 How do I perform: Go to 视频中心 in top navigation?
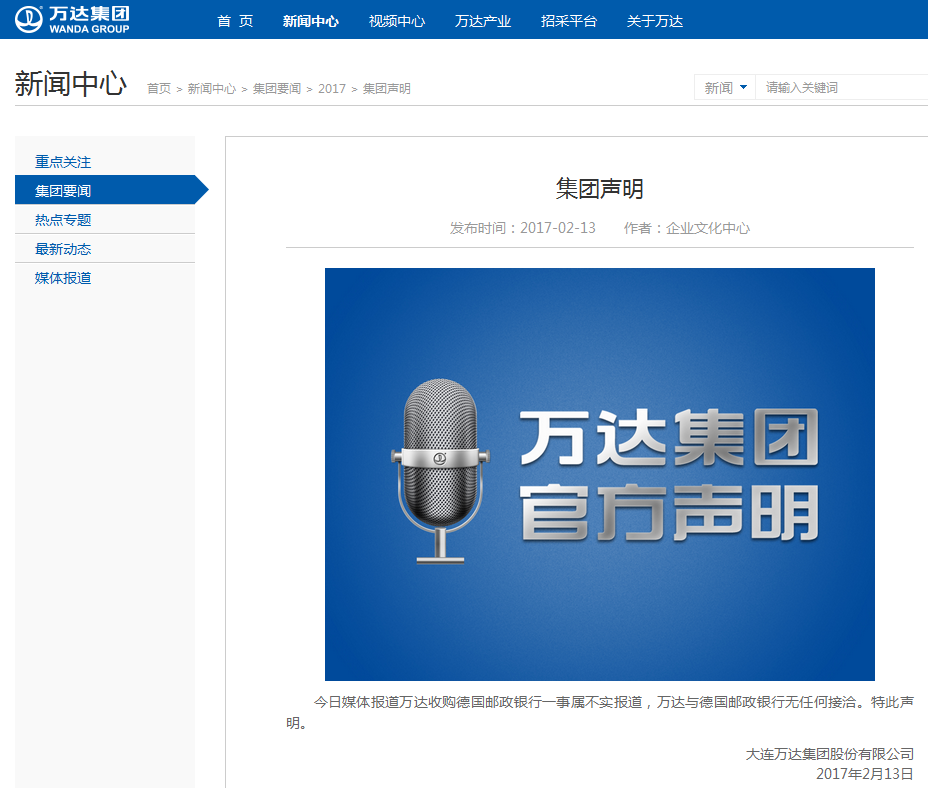coord(397,21)
